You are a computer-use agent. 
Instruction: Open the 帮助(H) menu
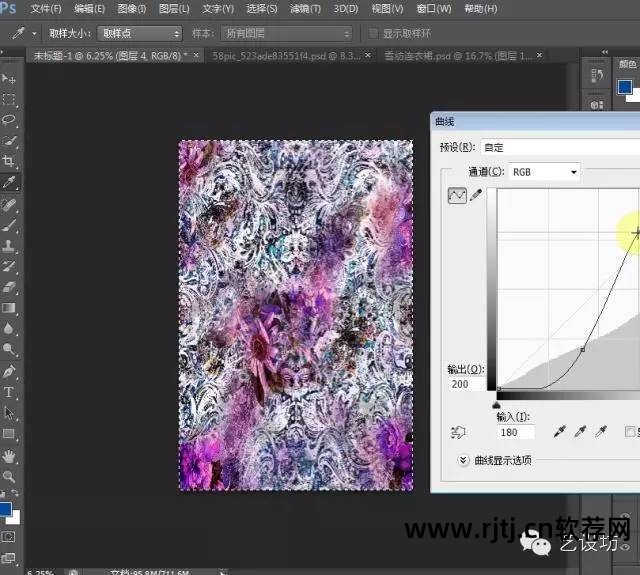pyautogui.click(x=481, y=9)
